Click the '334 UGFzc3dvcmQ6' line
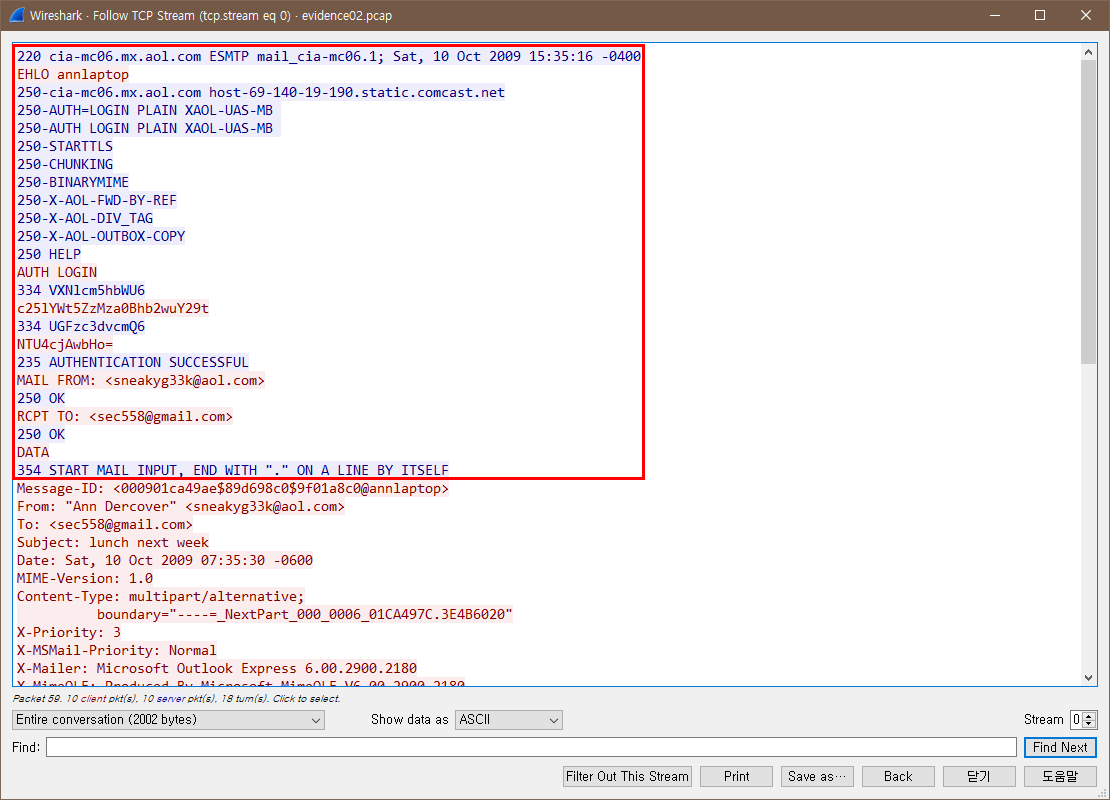Screen dimensions: 1110x800 coord(81,326)
